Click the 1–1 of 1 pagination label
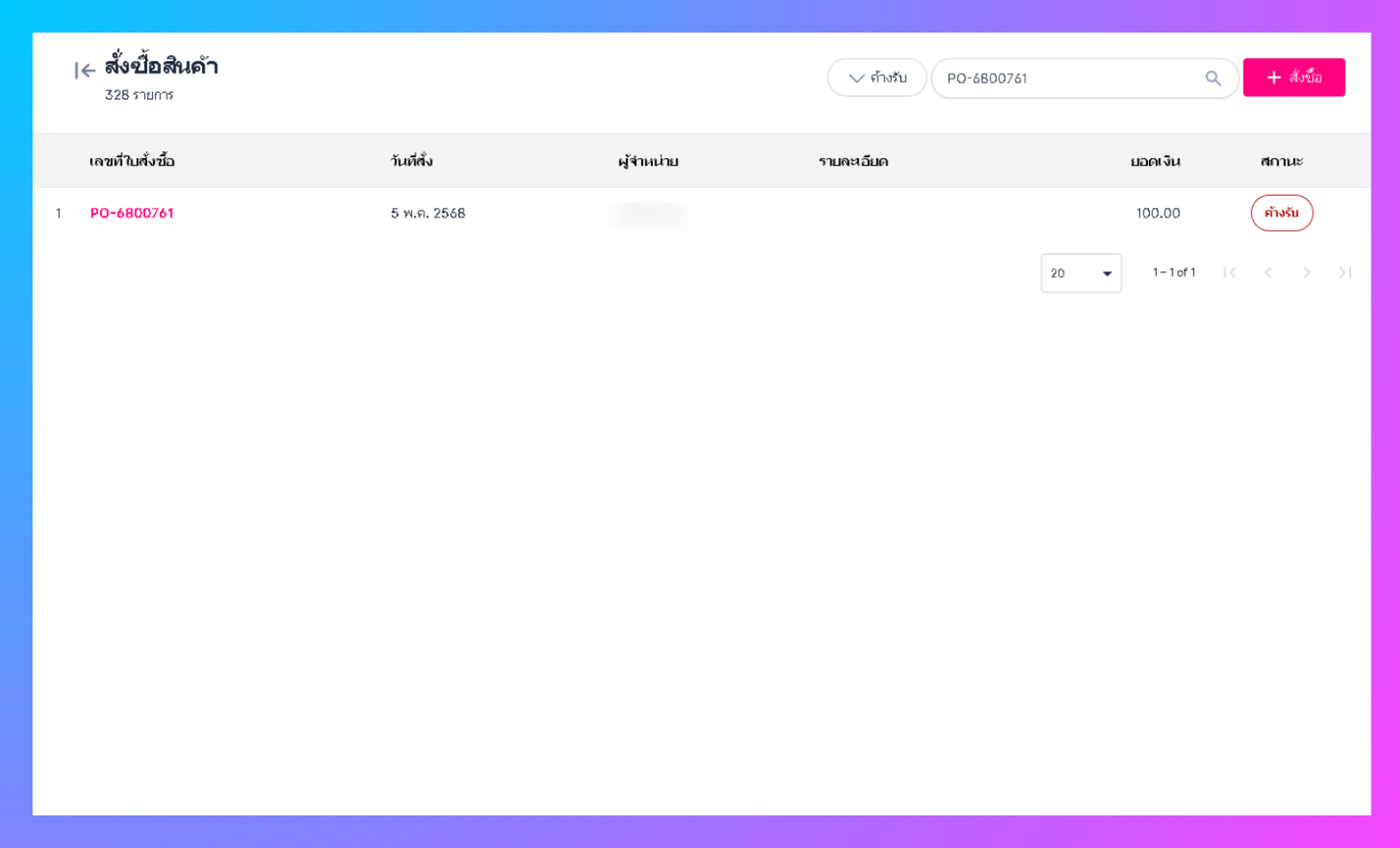This screenshot has height=848, width=1400. tap(1174, 272)
